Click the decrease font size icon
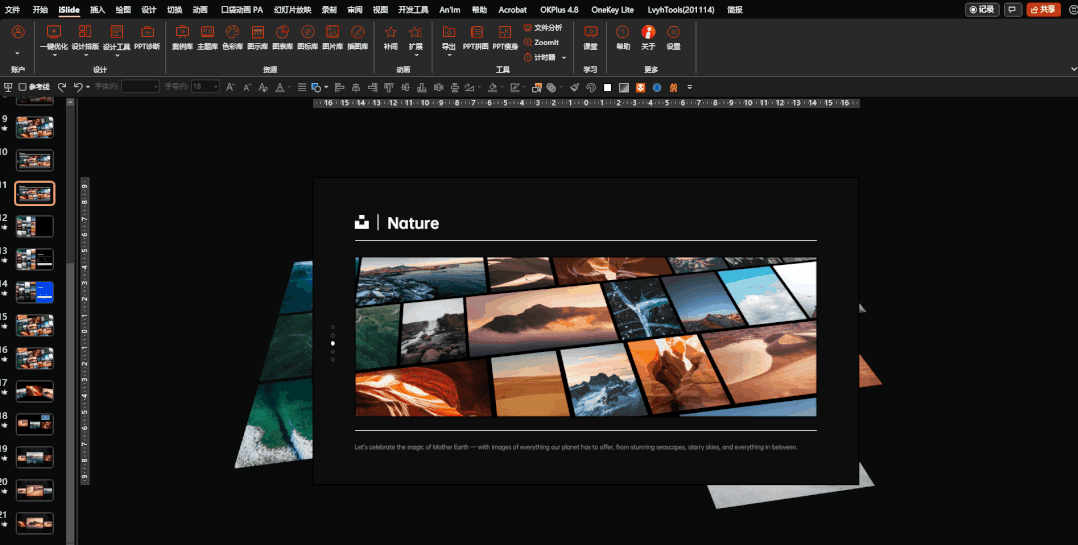 click(247, 87)
